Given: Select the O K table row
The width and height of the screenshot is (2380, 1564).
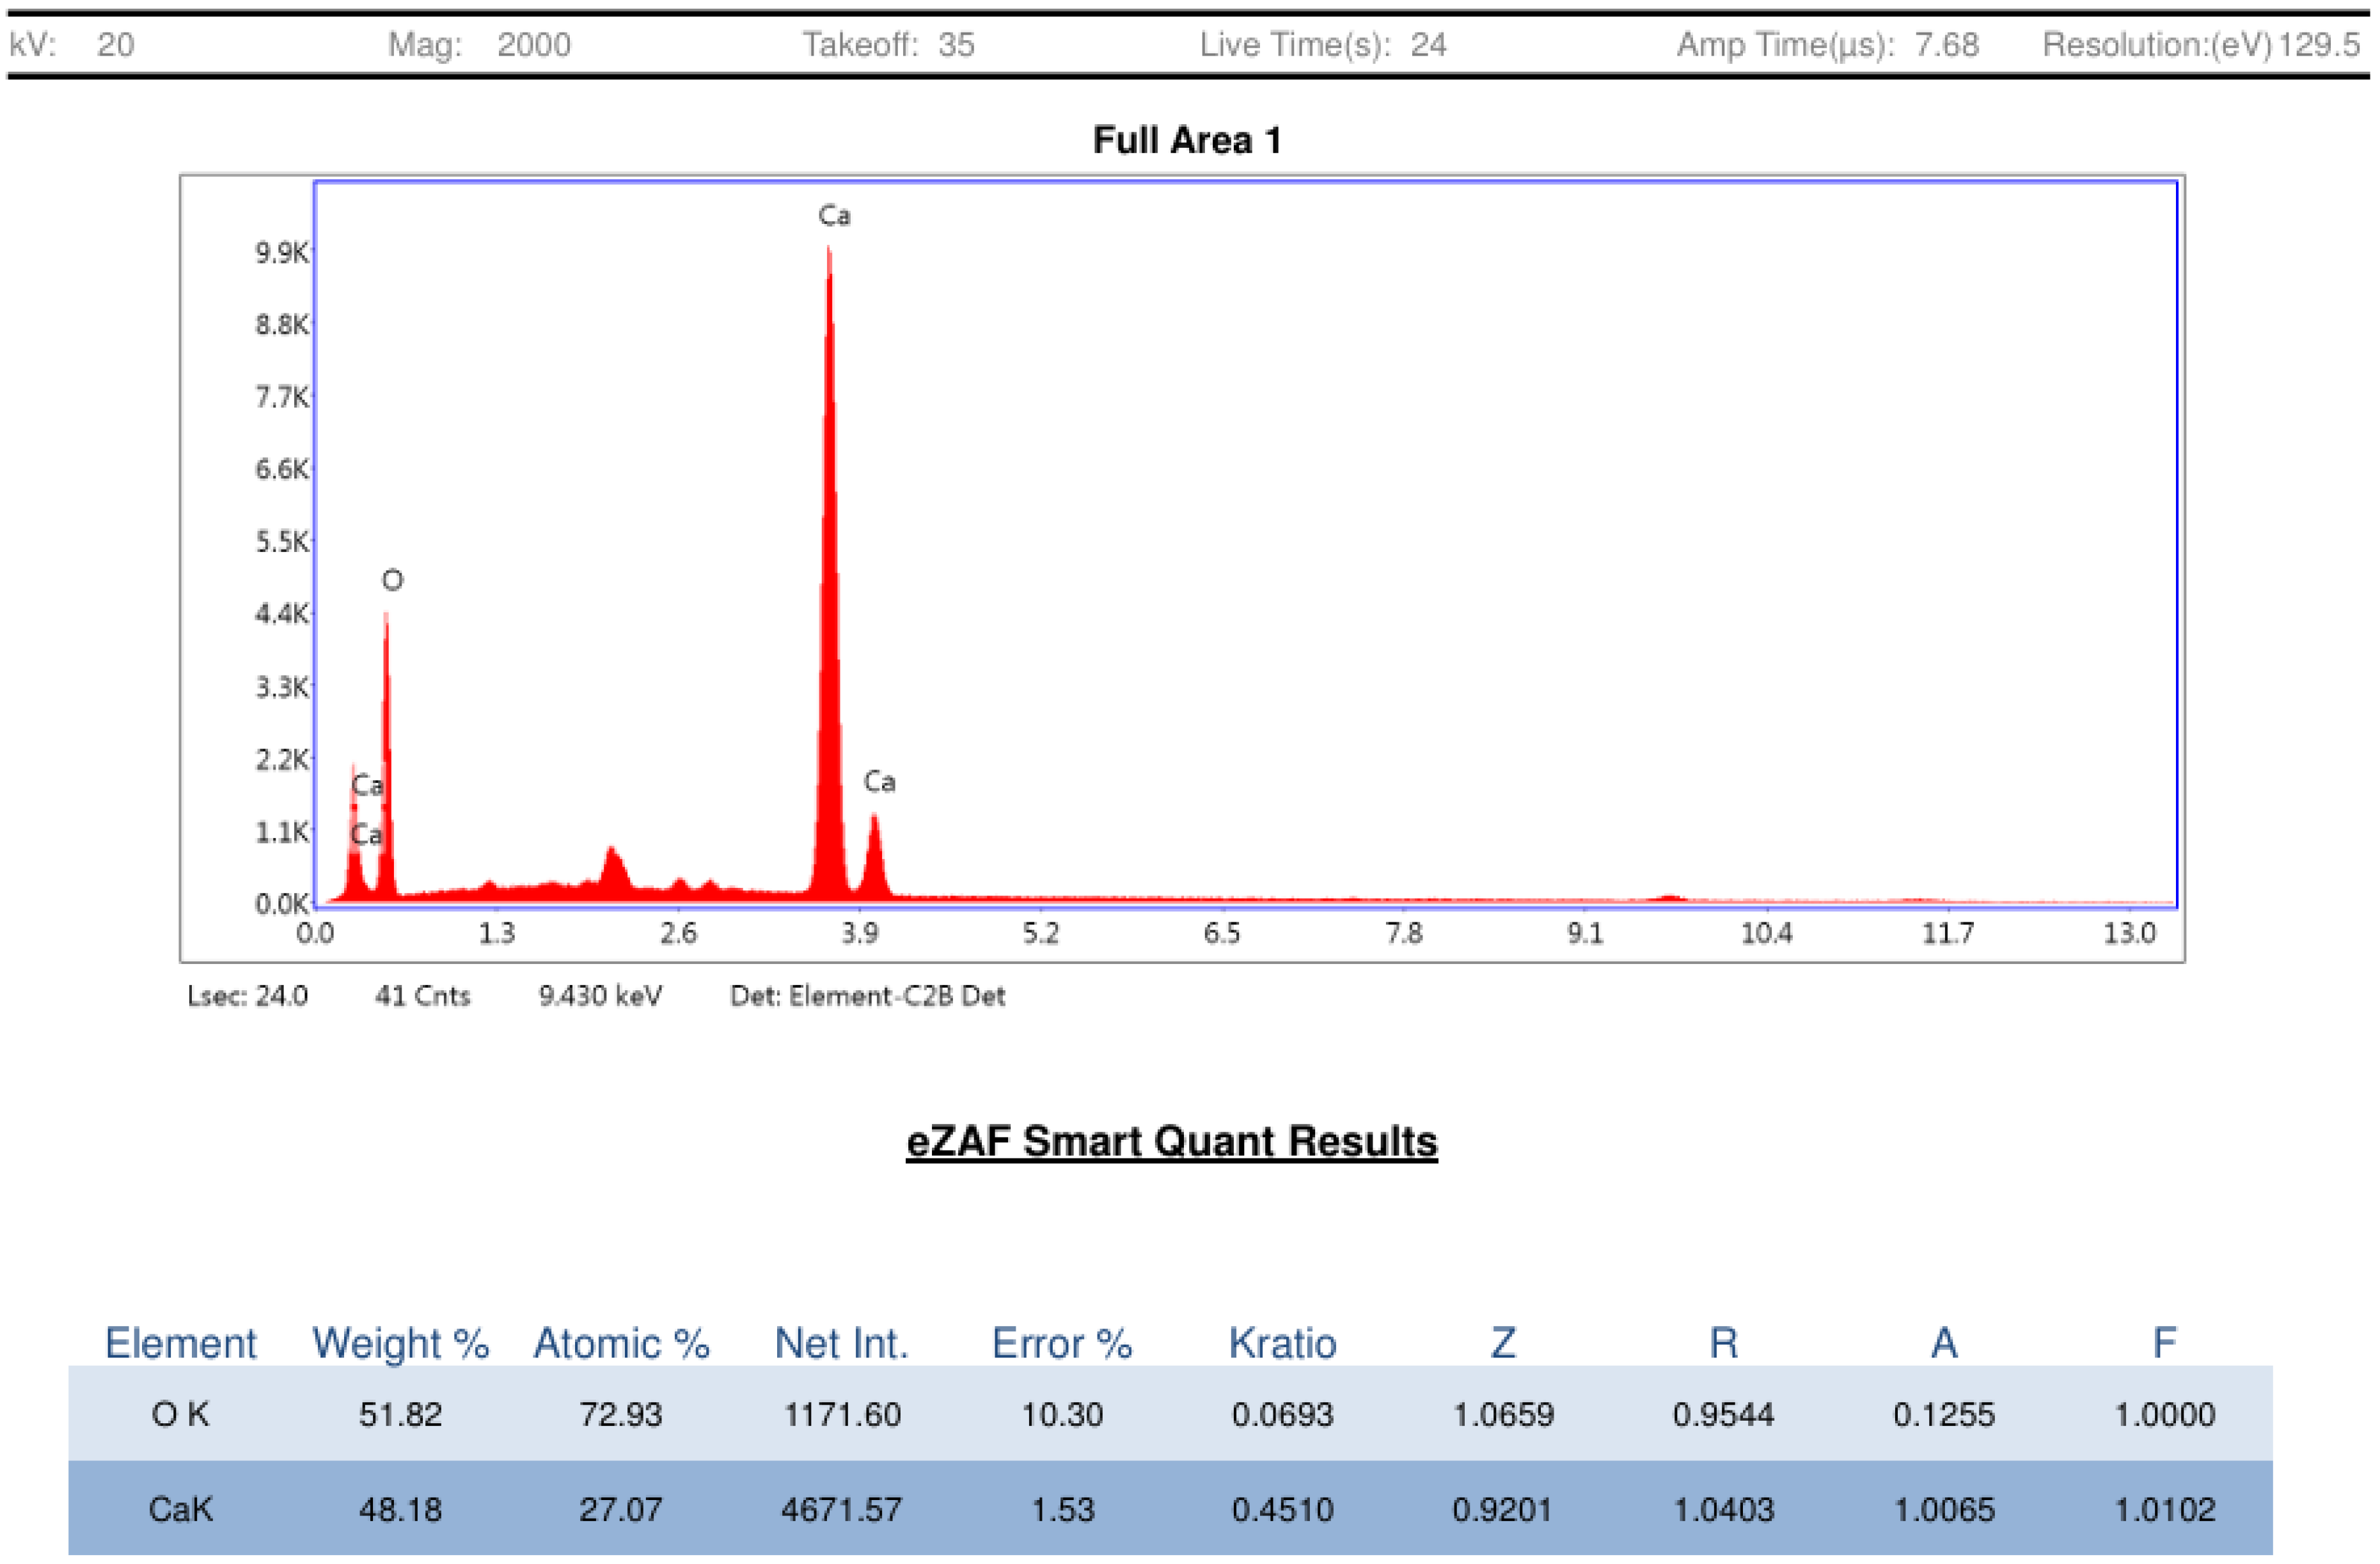Looking at the screenshot, I should coord(180,1414).
